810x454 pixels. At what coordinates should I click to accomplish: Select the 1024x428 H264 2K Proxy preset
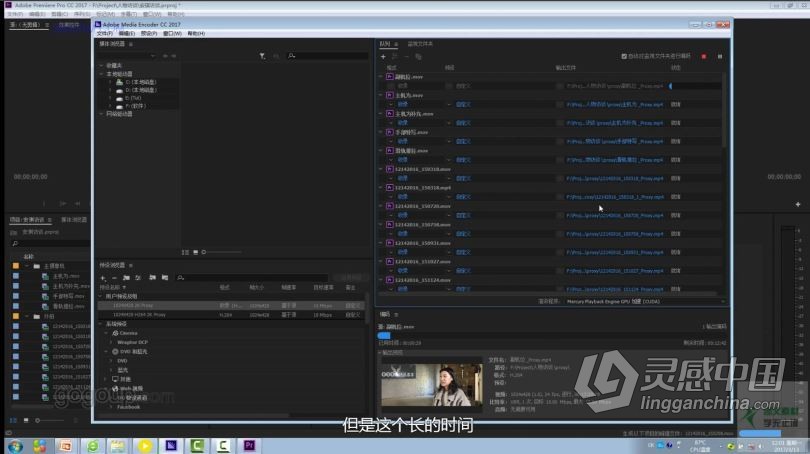pyautogui.click(x=136, y=314)
